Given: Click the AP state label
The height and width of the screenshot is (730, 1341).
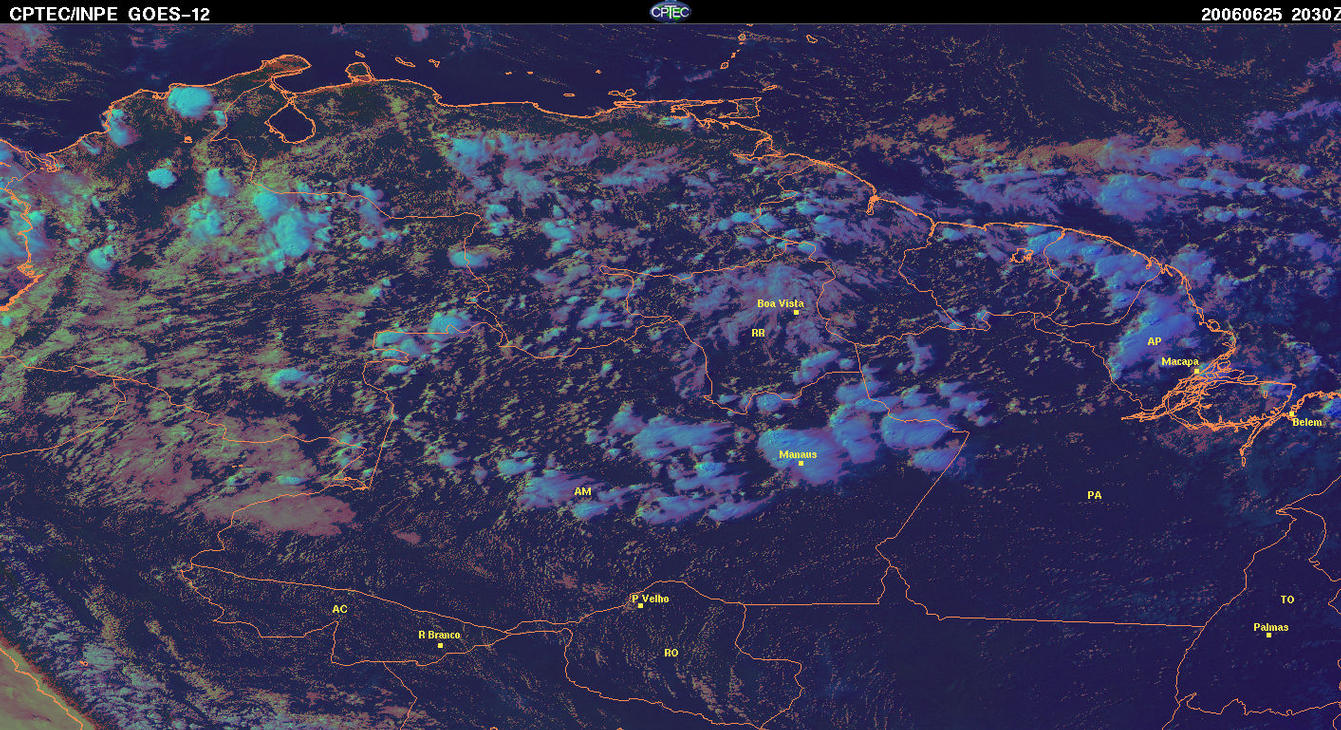Looking at the screenshot, I should click(x=1154, y=341).
